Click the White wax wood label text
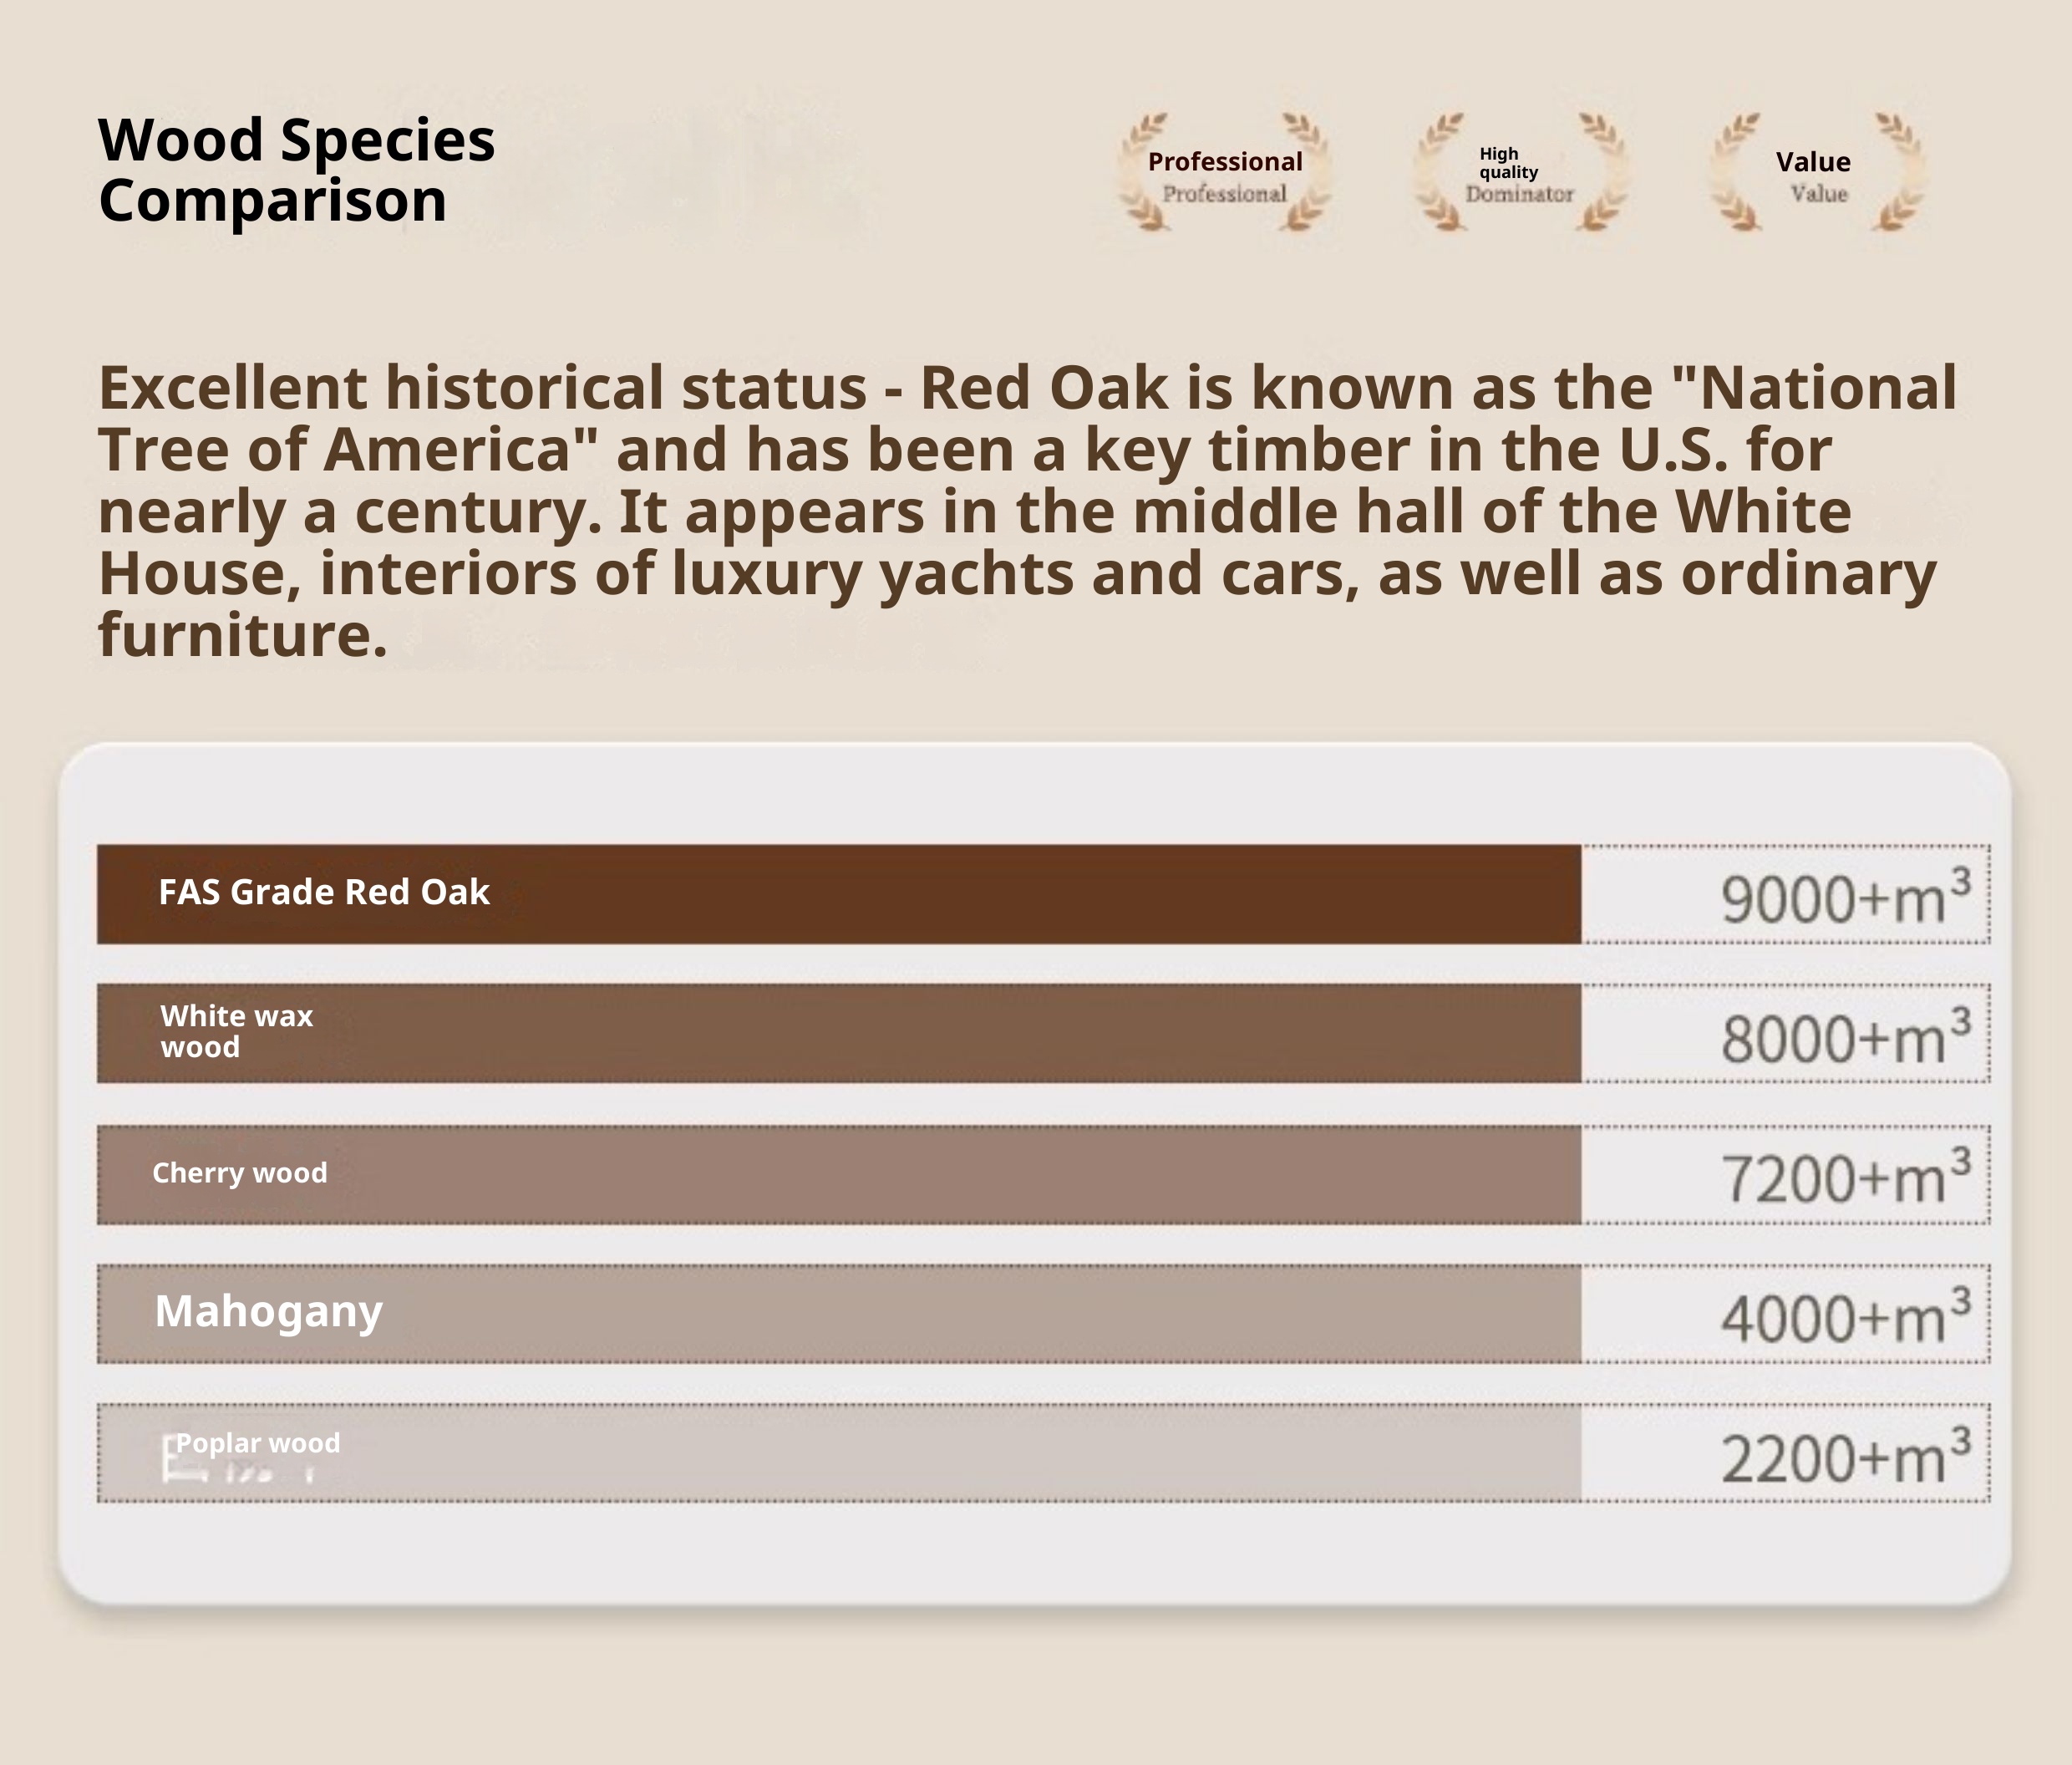The image size is (2072, 1765). (236, 1031)
